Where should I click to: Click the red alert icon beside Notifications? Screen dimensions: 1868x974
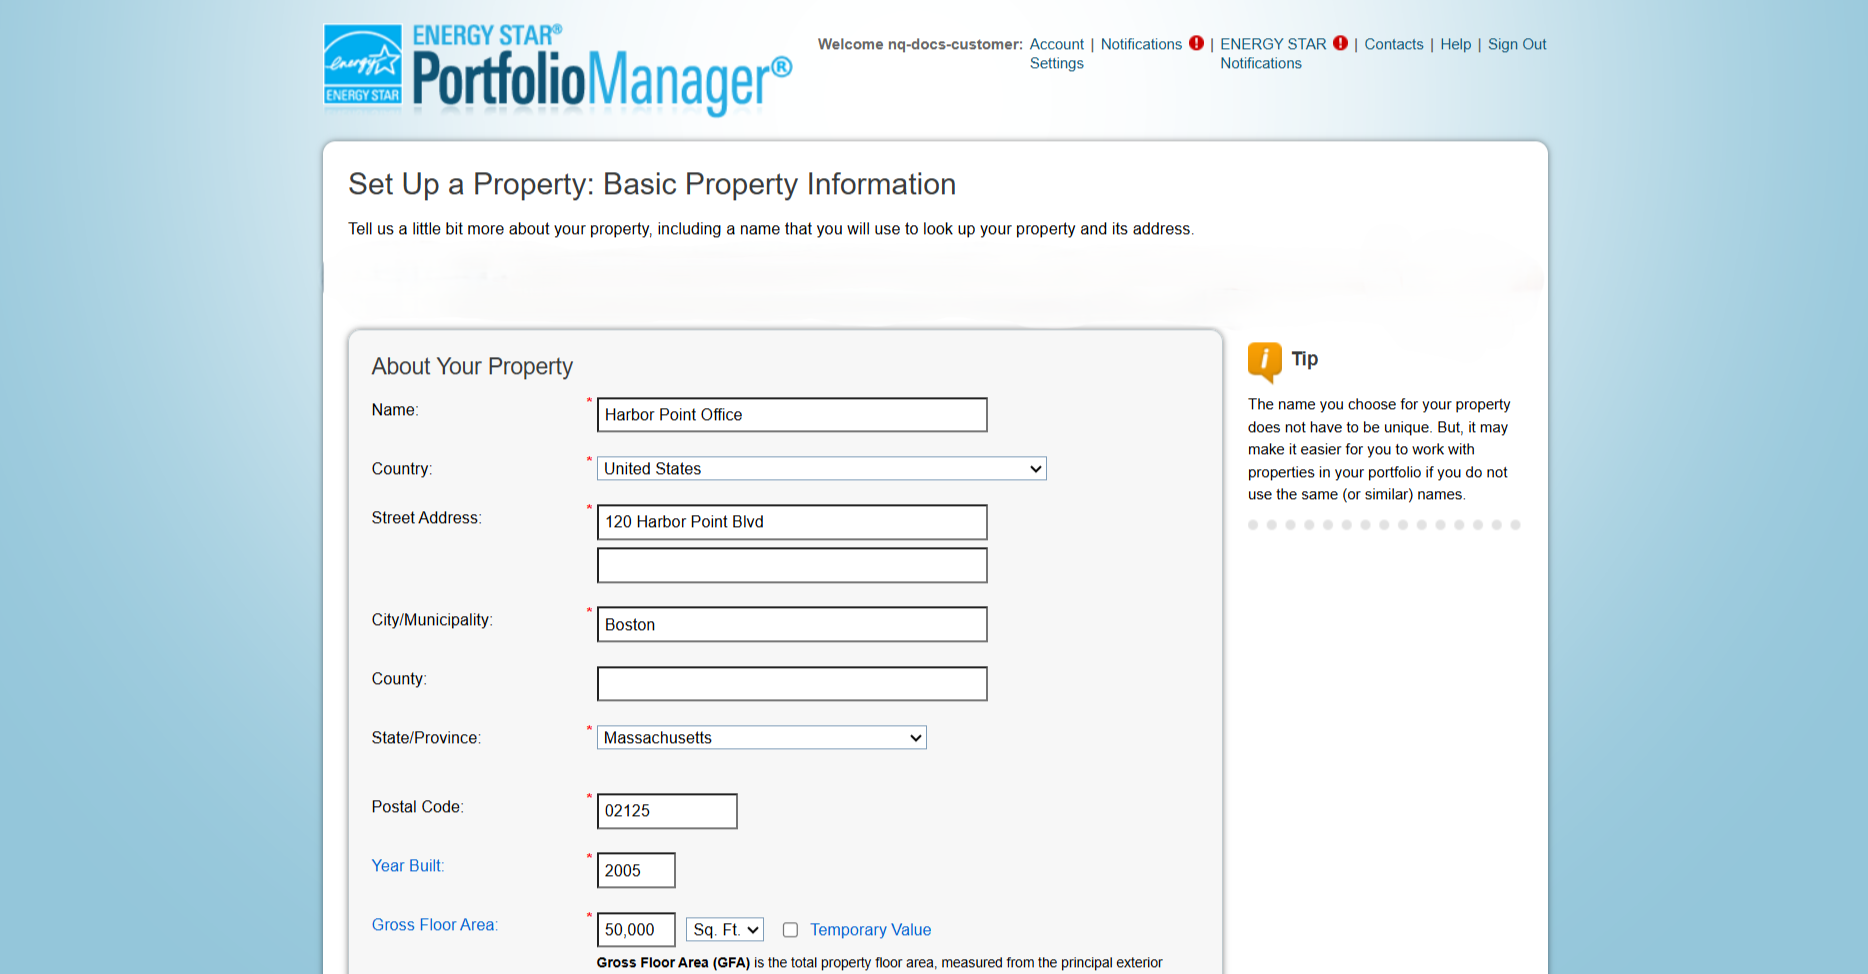(x=1196, y=43)
